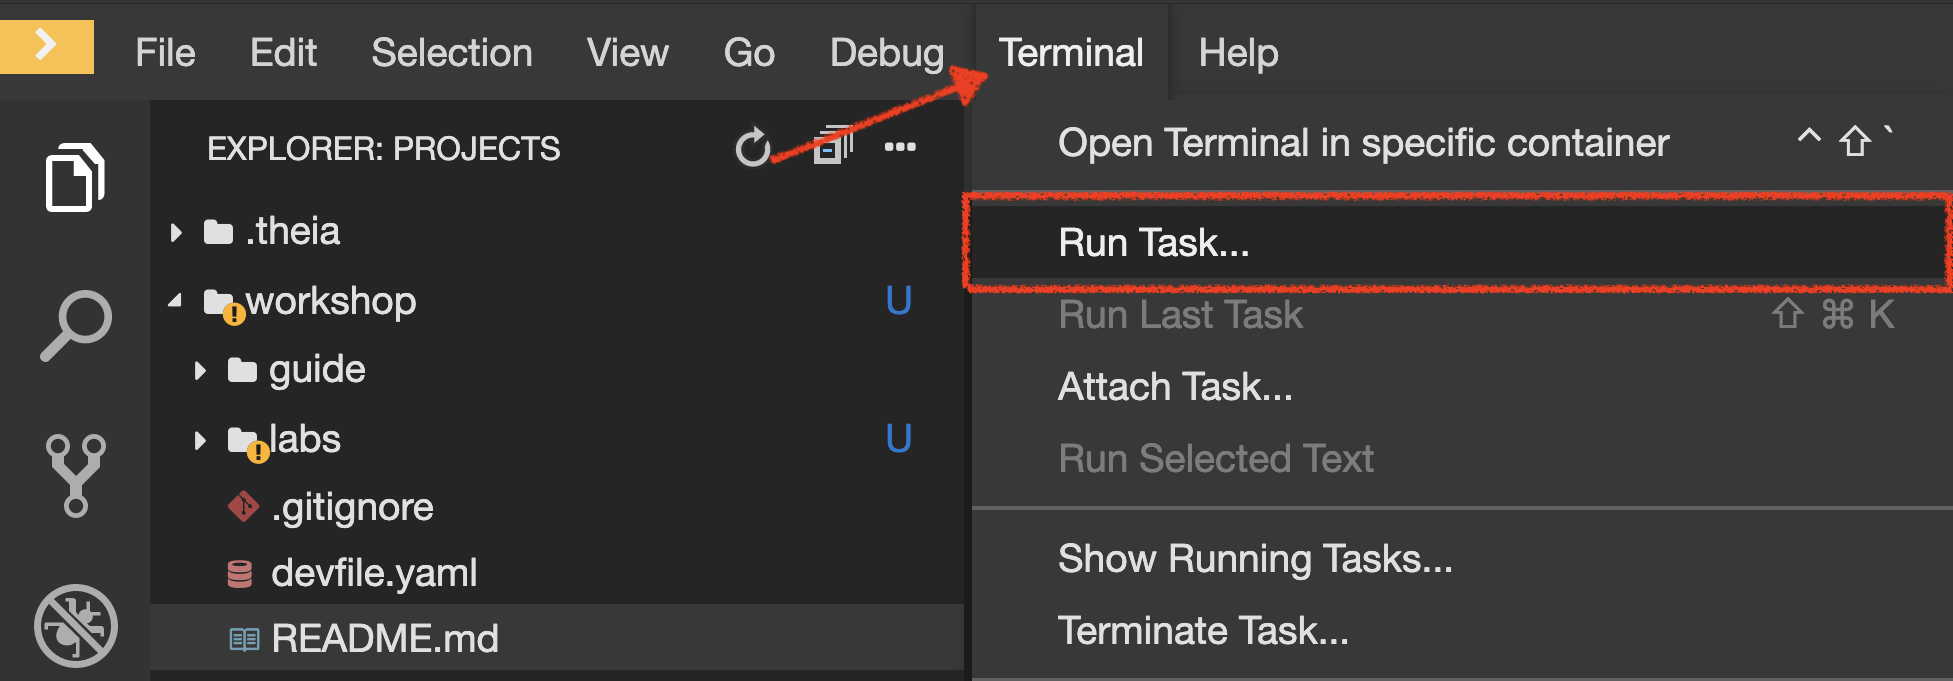Expand the .theia folder
This screenshot has width=1953, height=681.
coord(176,231)
